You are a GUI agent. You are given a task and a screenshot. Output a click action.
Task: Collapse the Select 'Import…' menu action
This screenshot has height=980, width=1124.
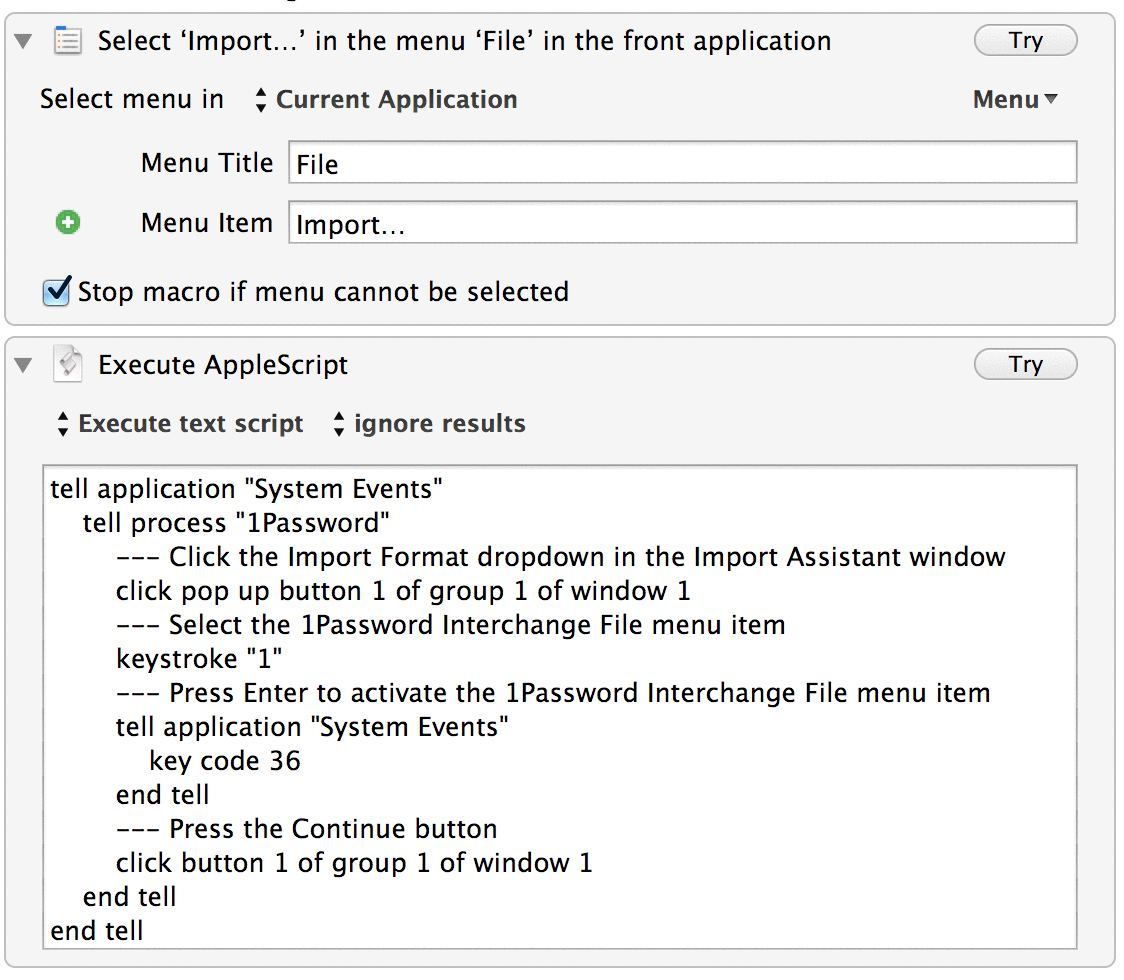pos(24,41)
